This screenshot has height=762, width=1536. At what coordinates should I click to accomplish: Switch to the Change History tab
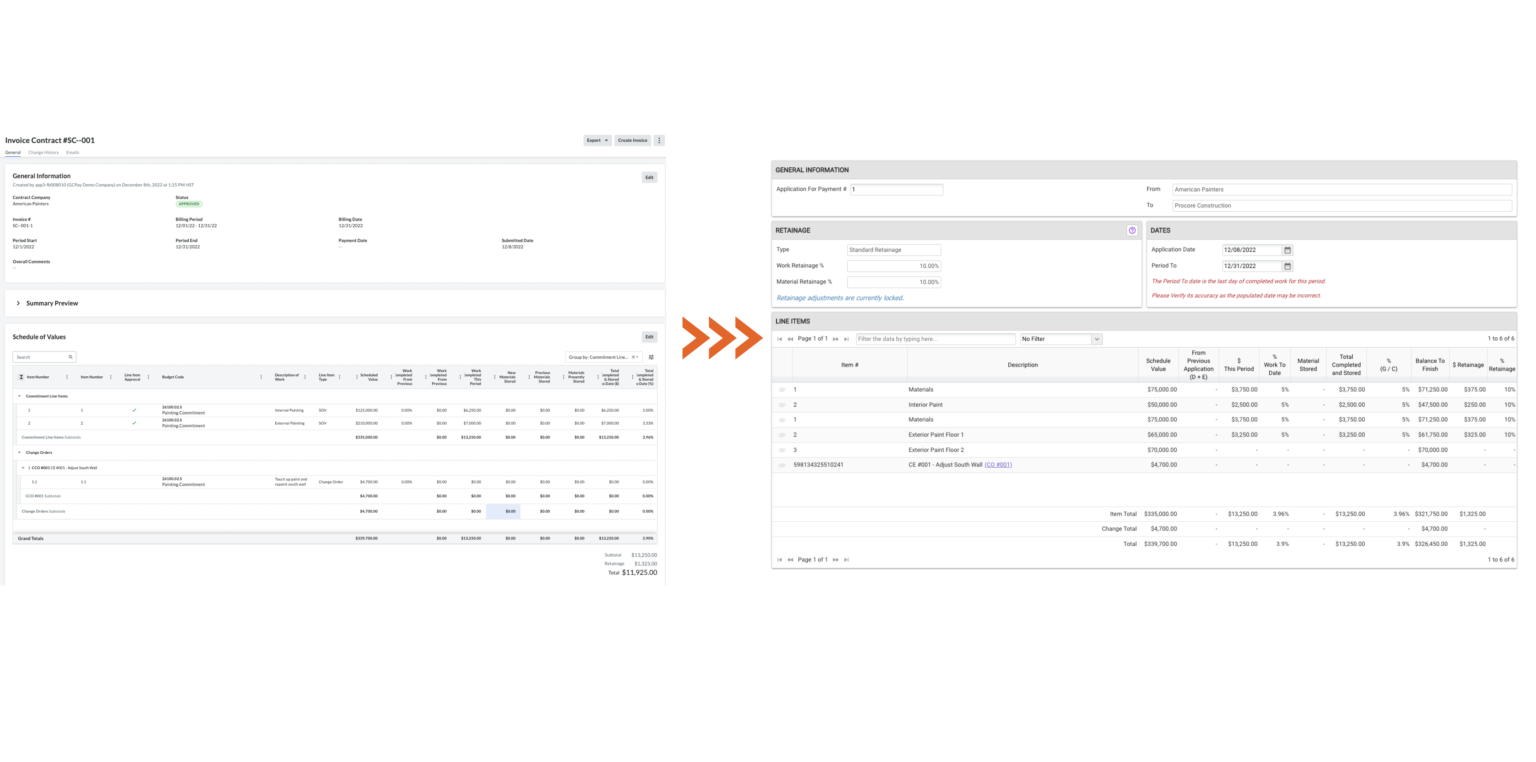pos(44,152)
